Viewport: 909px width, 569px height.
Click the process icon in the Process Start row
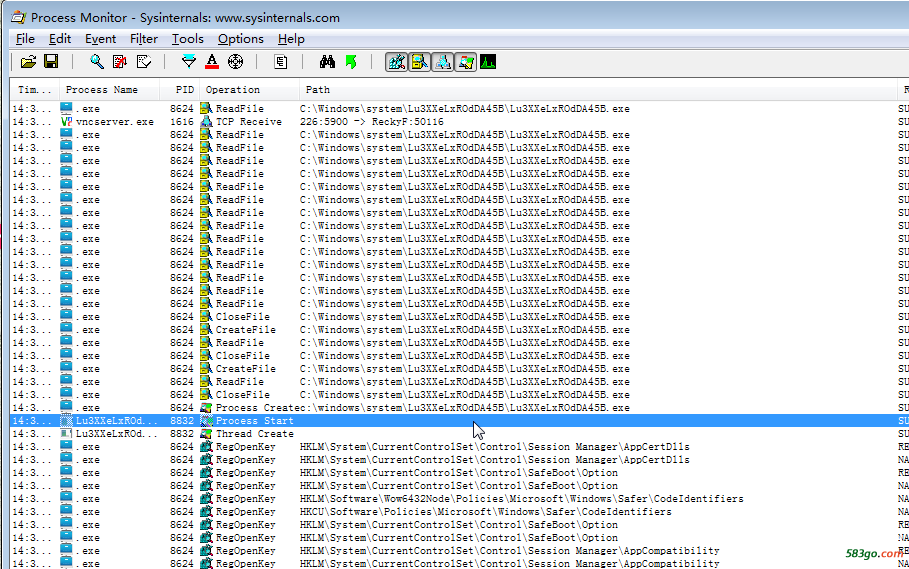tap(67, 421)
